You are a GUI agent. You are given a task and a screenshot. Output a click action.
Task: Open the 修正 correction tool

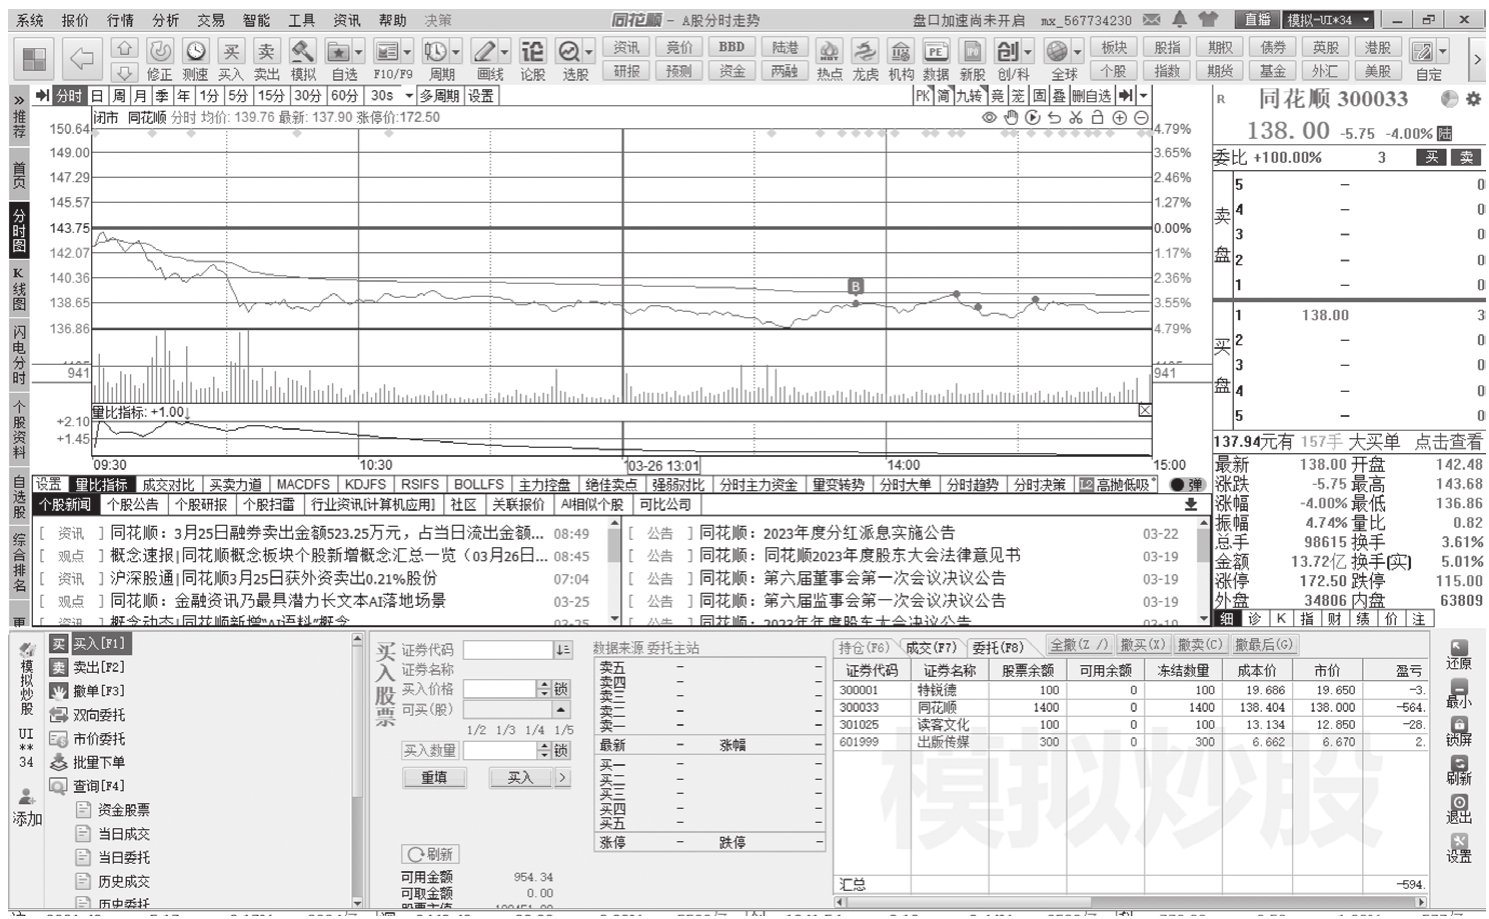[159, 51]
